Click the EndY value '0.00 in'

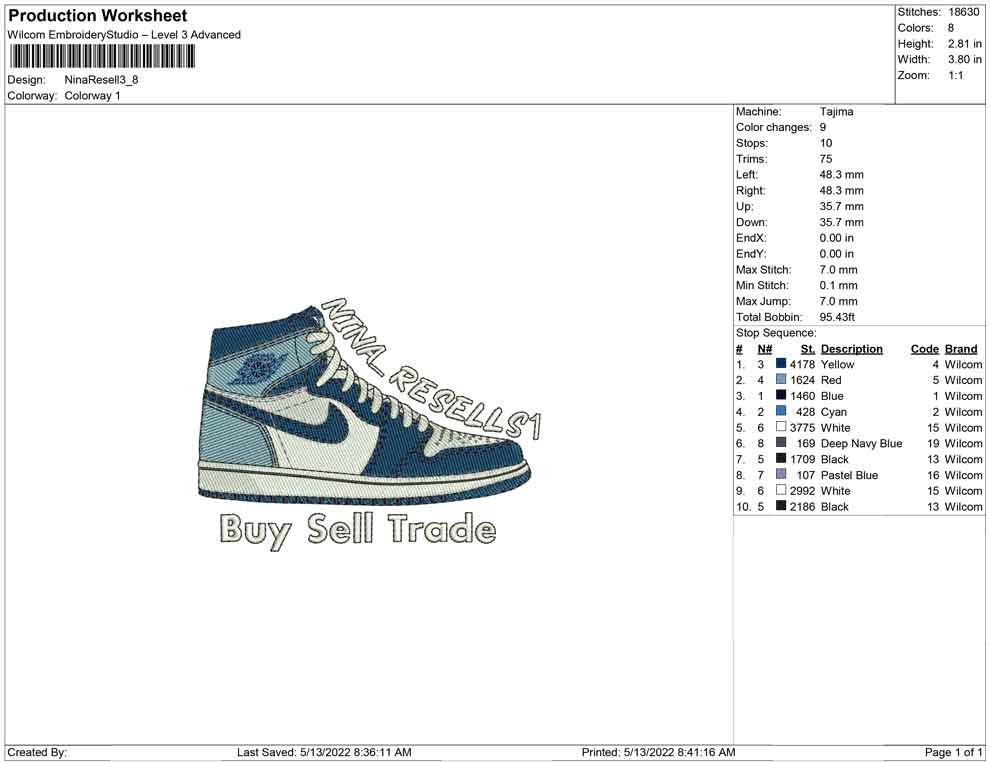click(837, 254)
